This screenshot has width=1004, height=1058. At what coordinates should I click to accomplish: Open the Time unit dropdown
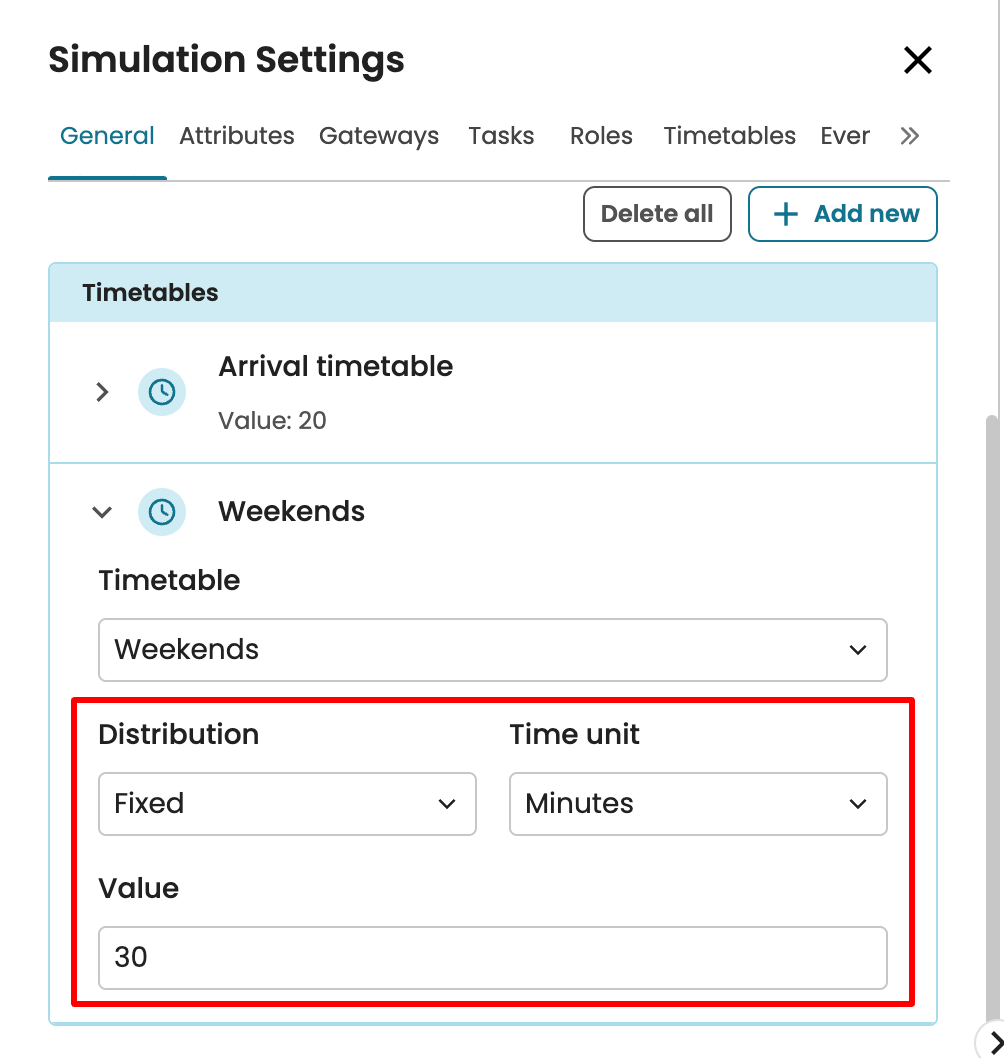click(697, 804)
